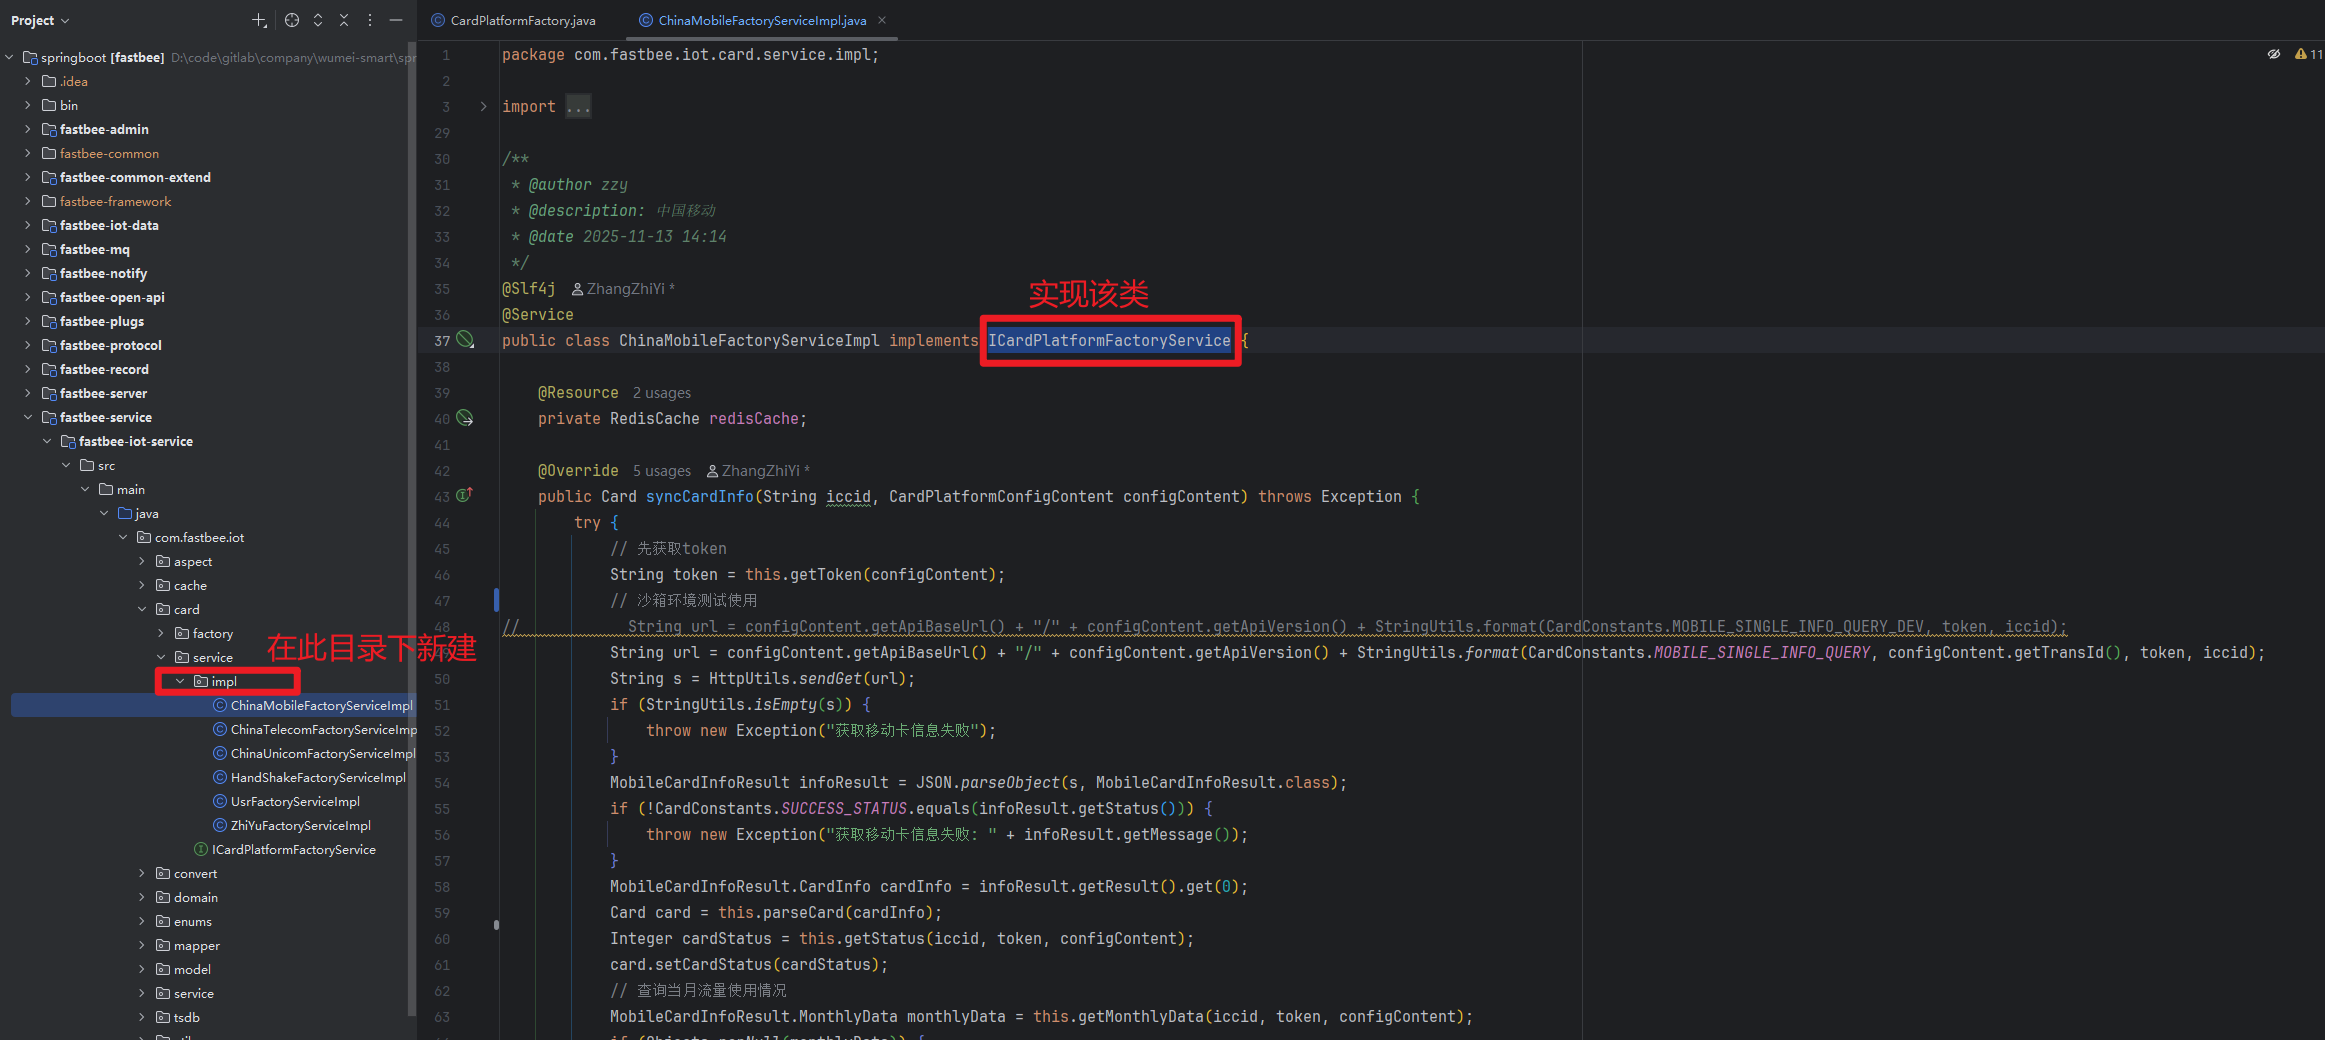Select the mapper package
The image size is (2325, 1040).
188,945
